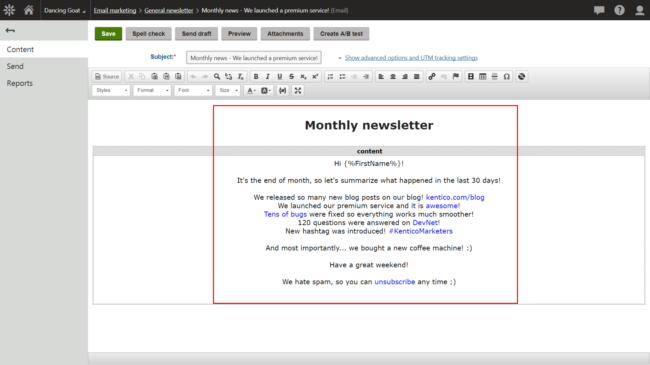This screenshot has height=365, width=650.
Task: Toggle bold formatting in editor toolbar
Action: (x=256, y=76)
